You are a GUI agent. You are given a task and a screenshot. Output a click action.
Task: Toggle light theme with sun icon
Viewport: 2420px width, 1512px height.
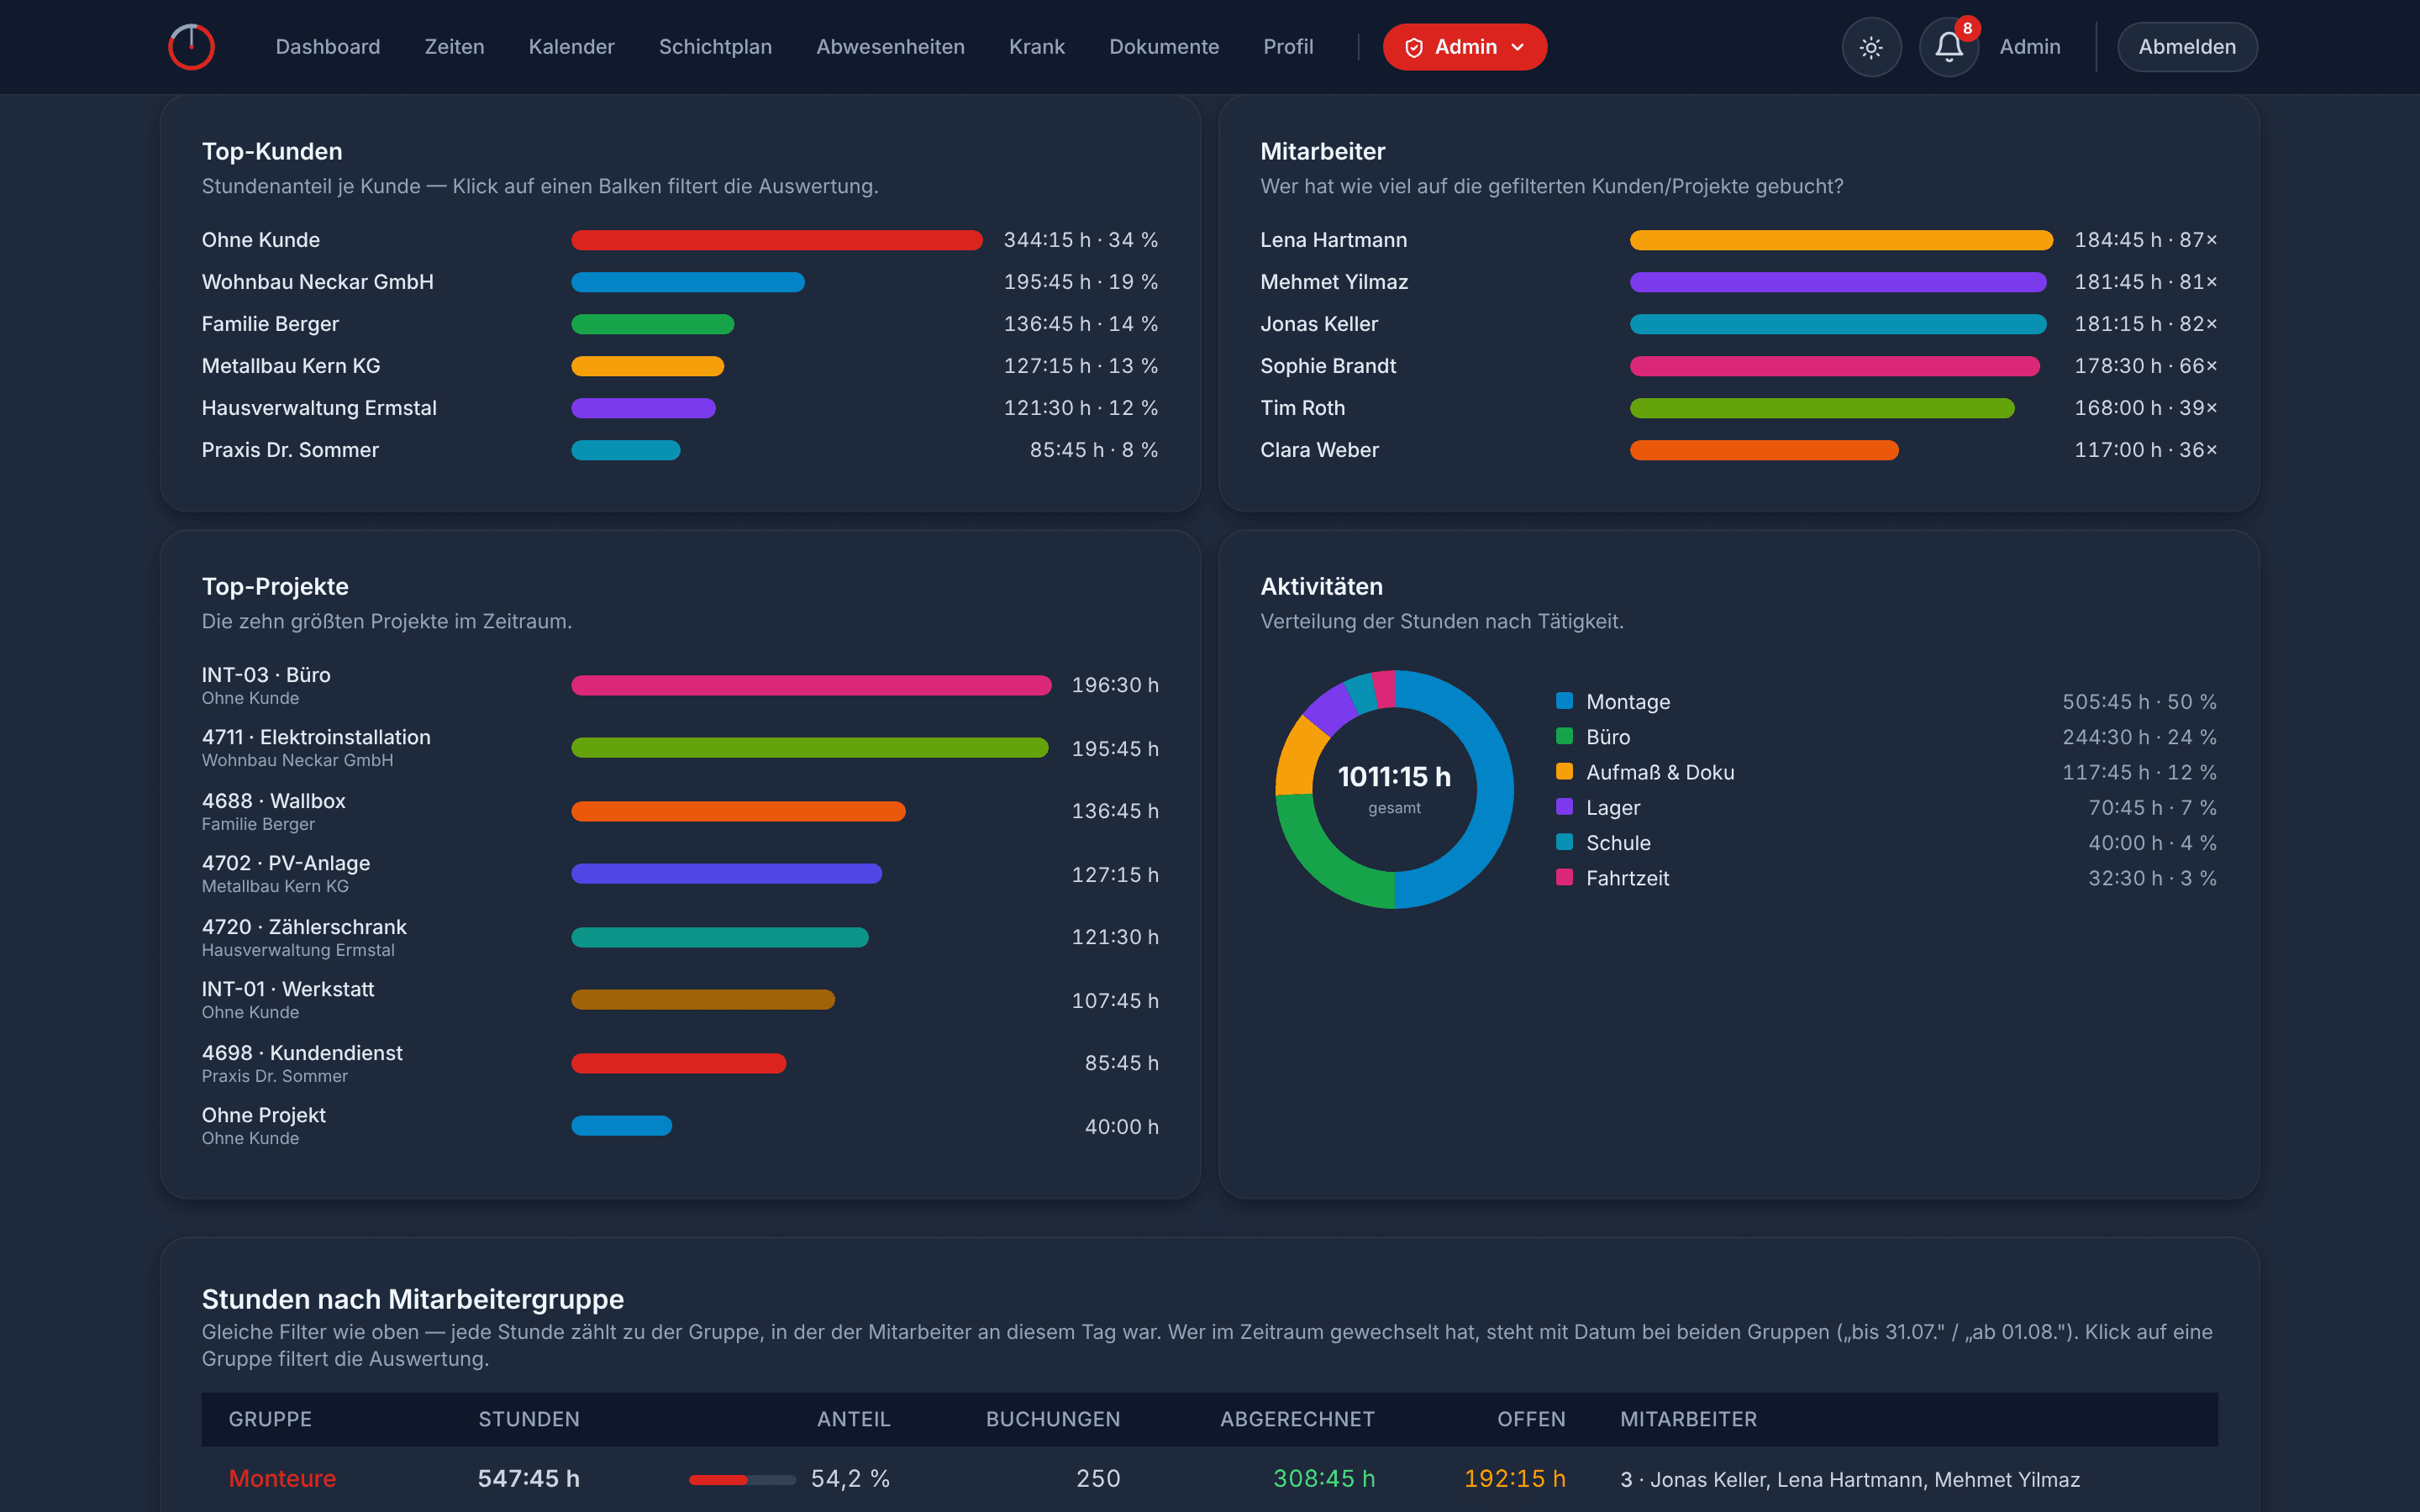[1871, 47]
